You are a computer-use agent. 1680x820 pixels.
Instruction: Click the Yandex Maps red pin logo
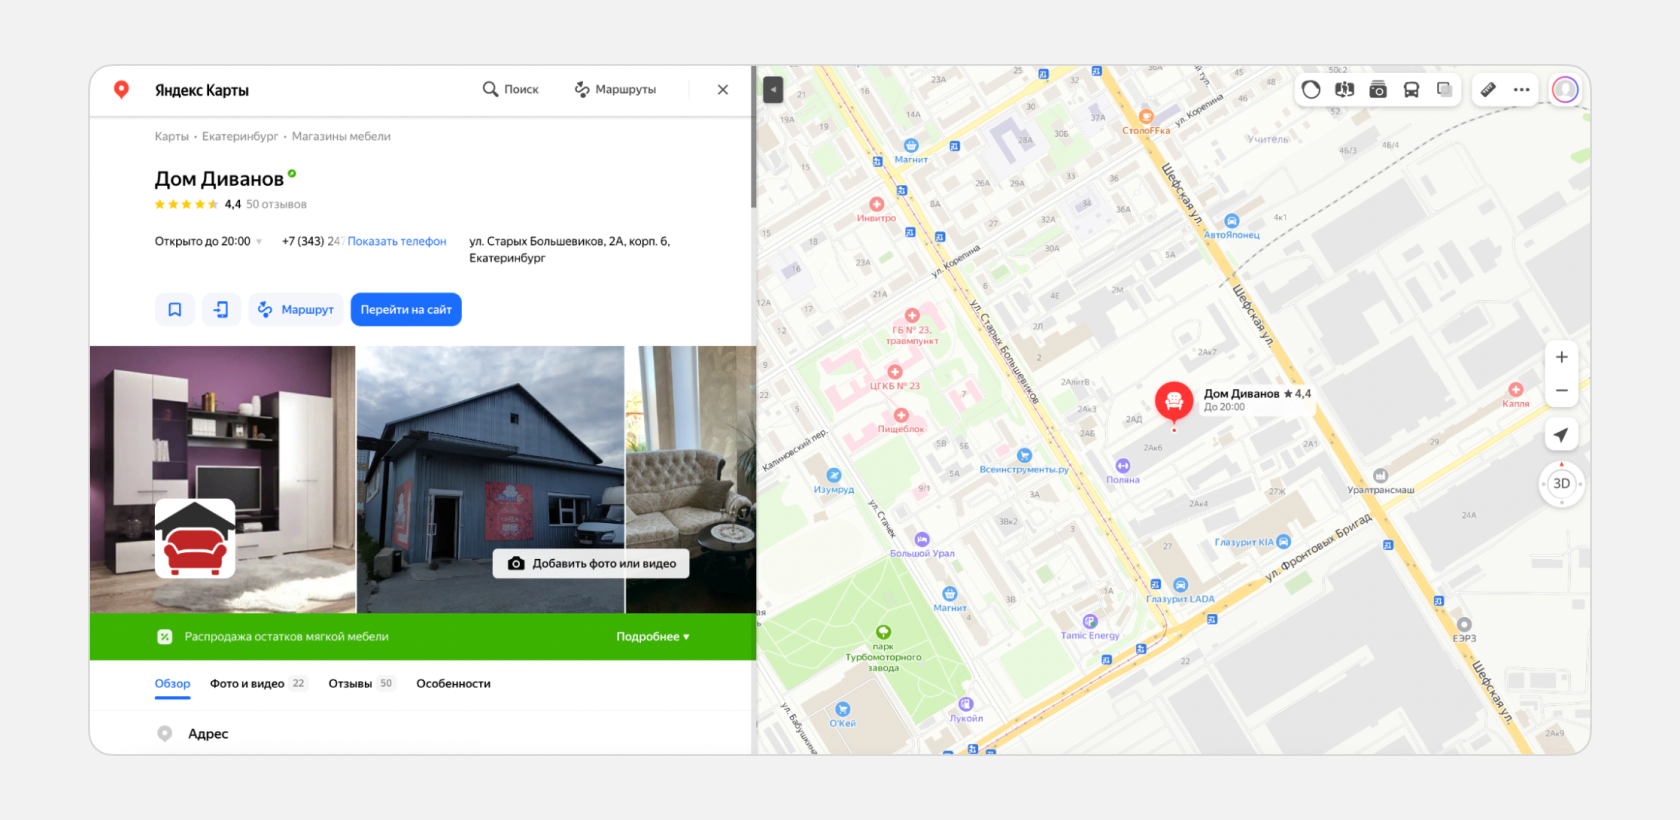[121, 90]
